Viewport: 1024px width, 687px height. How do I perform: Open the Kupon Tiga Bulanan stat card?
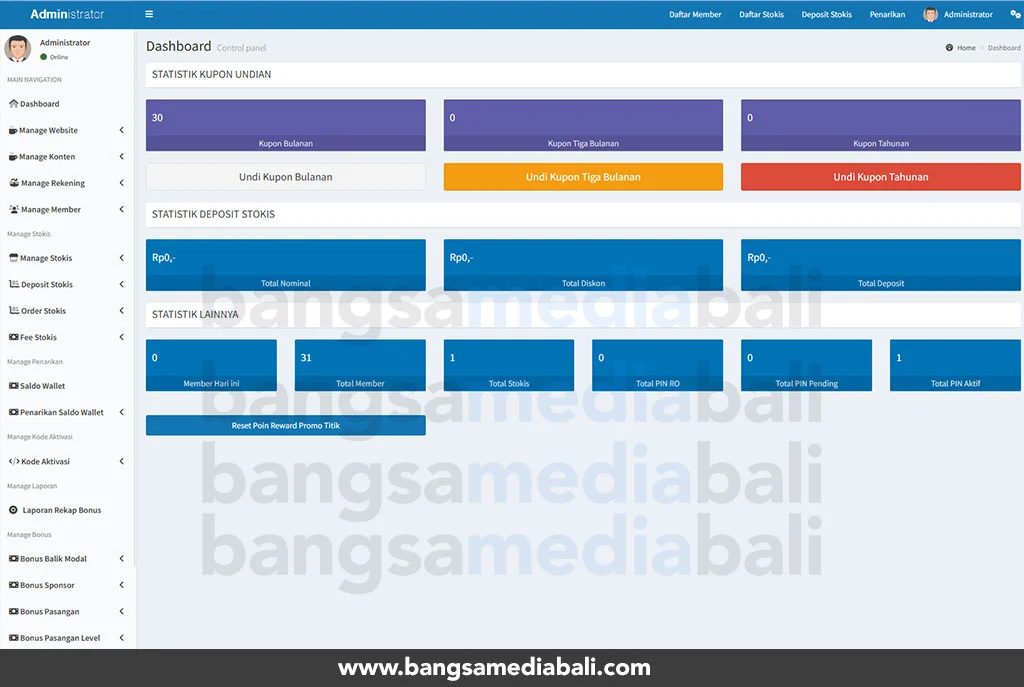583,125
